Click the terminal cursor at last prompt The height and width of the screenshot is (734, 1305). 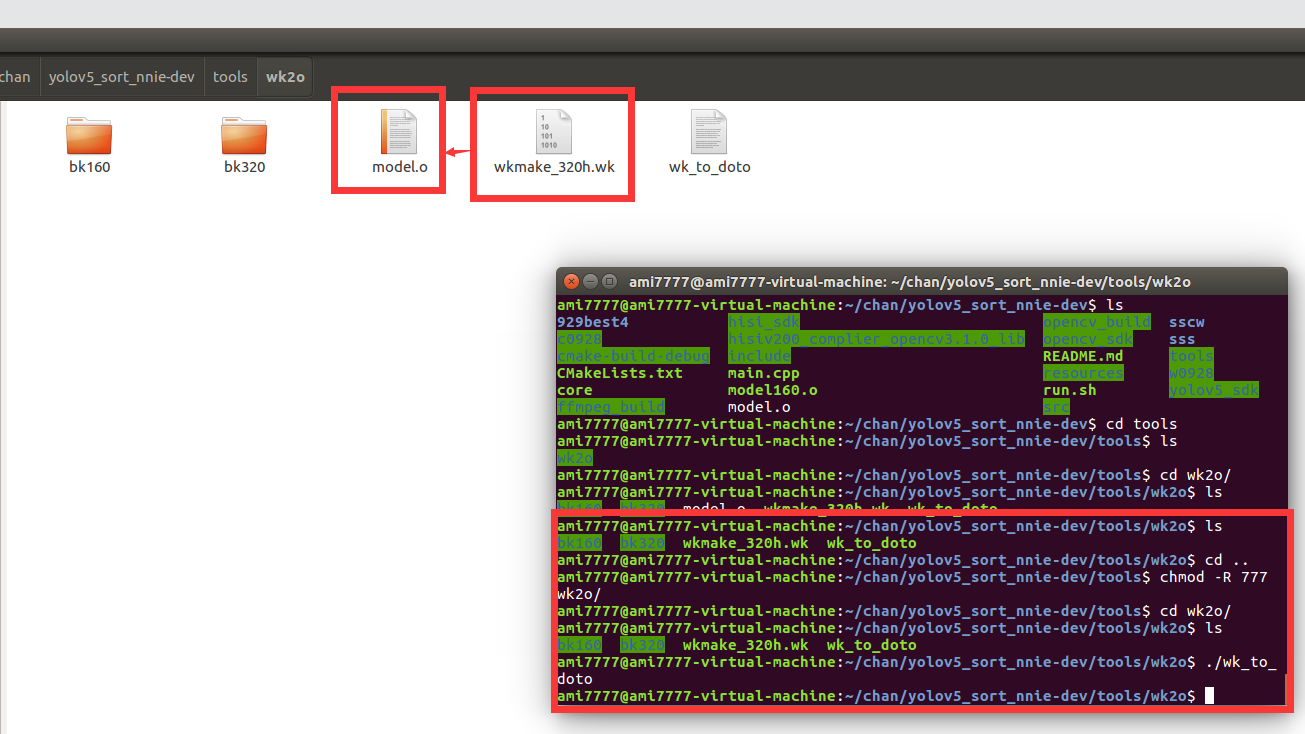1209,696
